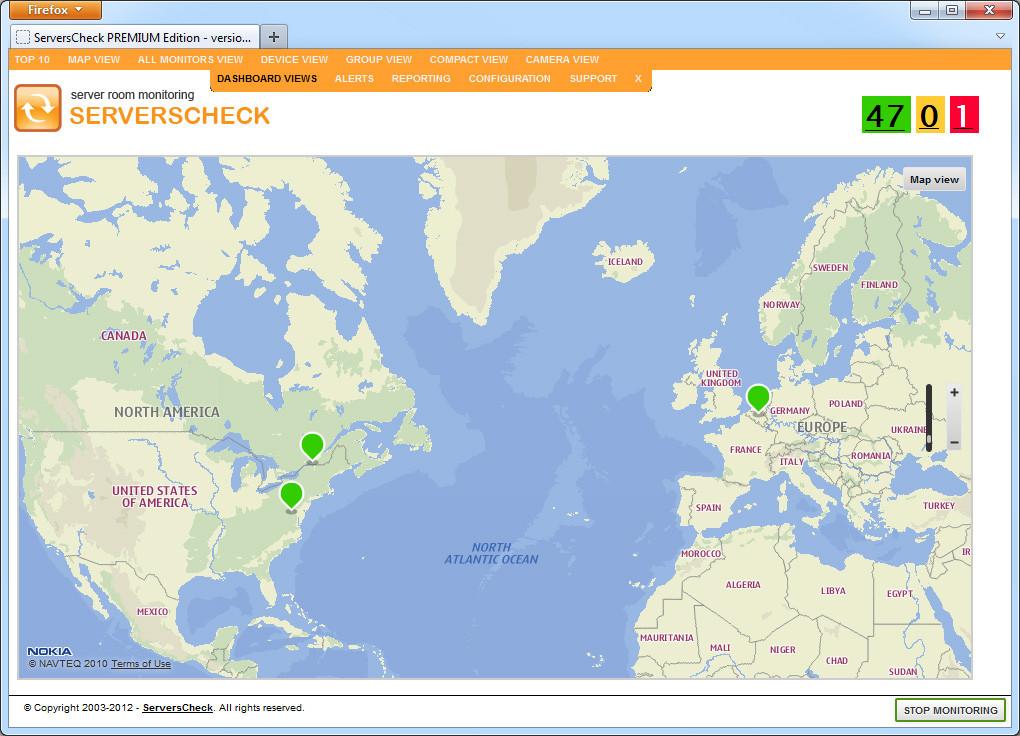Click the TURKEY map label

(x=939, y=506)
